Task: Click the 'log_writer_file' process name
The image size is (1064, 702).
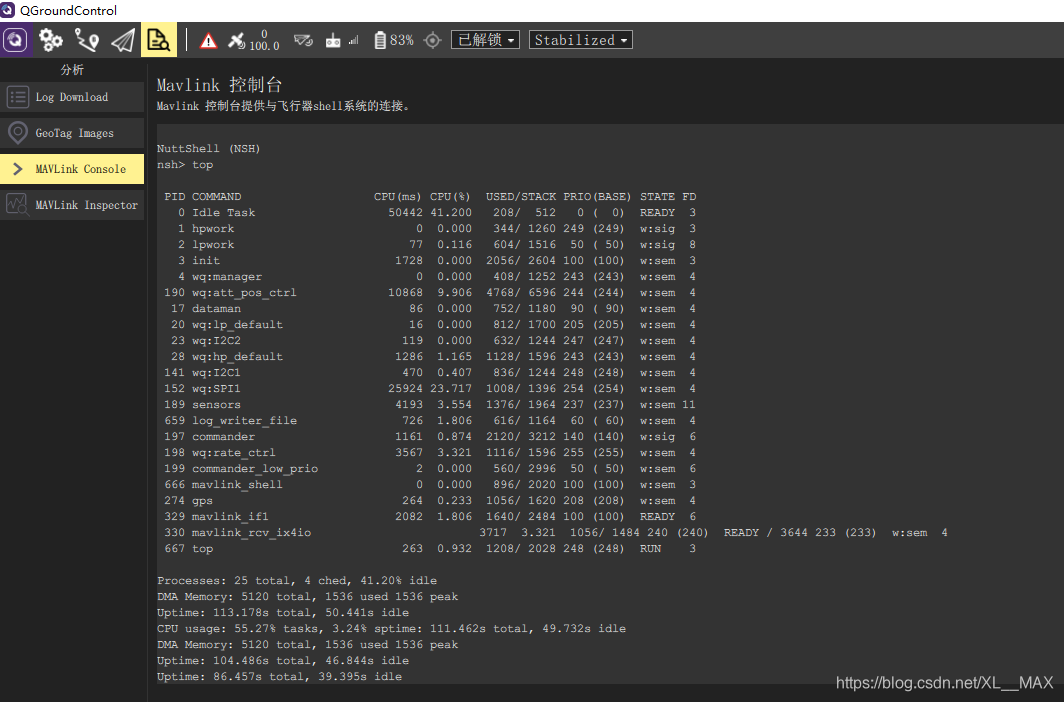Action: tap(244, 421)
